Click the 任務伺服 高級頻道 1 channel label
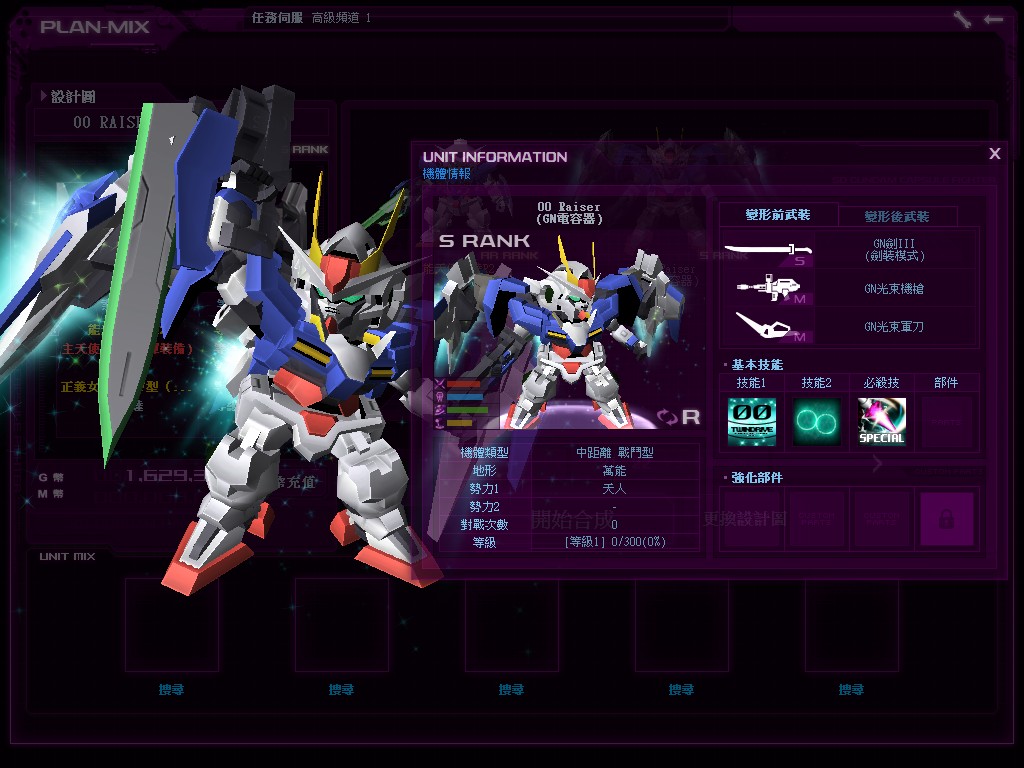The image size is (1024, 768). [311, 18]
